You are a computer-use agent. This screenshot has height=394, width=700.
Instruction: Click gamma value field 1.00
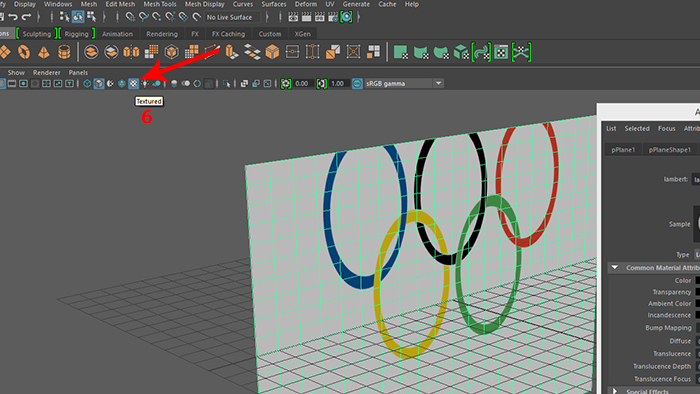pos(338,83)
